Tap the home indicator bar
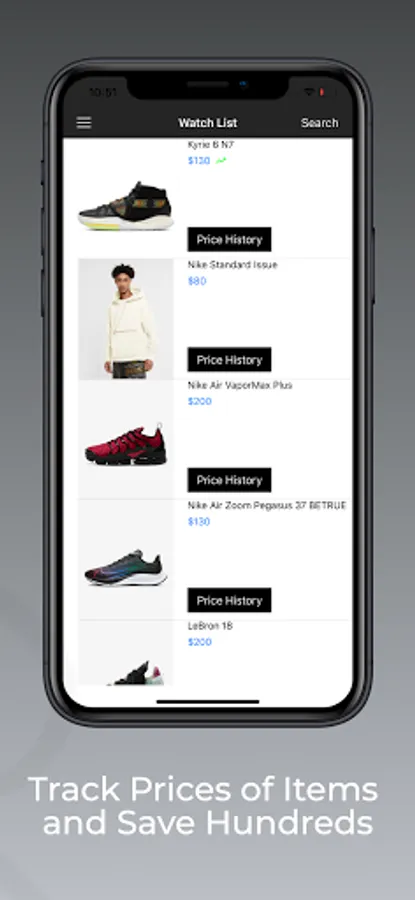The height and width of the screenshot is (900, 415). click(x=207, y=701)
